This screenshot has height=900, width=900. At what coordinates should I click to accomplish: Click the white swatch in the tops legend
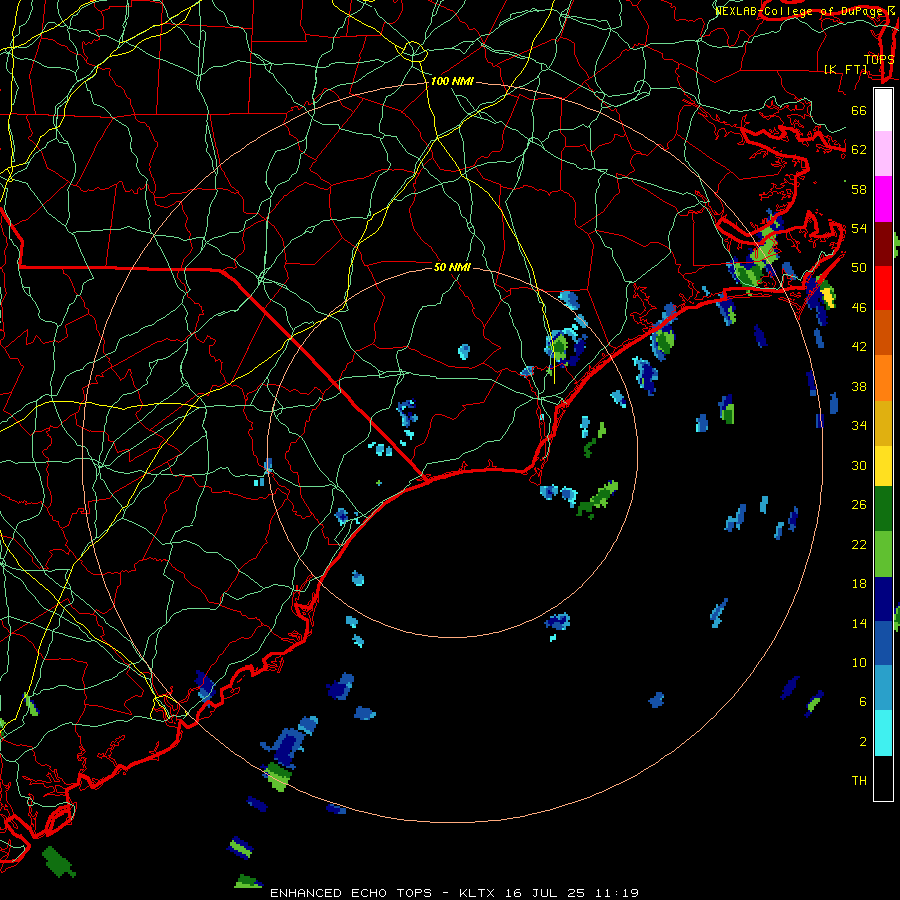883,110
